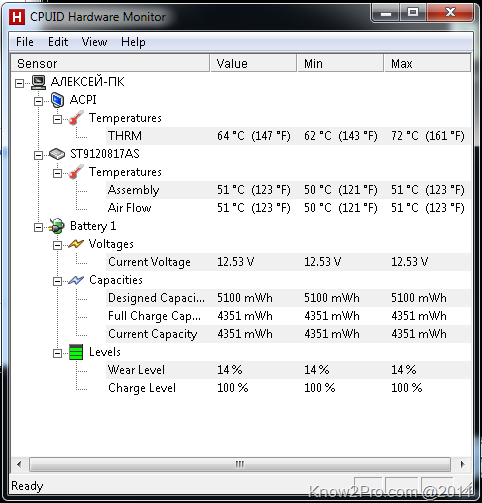Collapse the Capacities branch

58,281
